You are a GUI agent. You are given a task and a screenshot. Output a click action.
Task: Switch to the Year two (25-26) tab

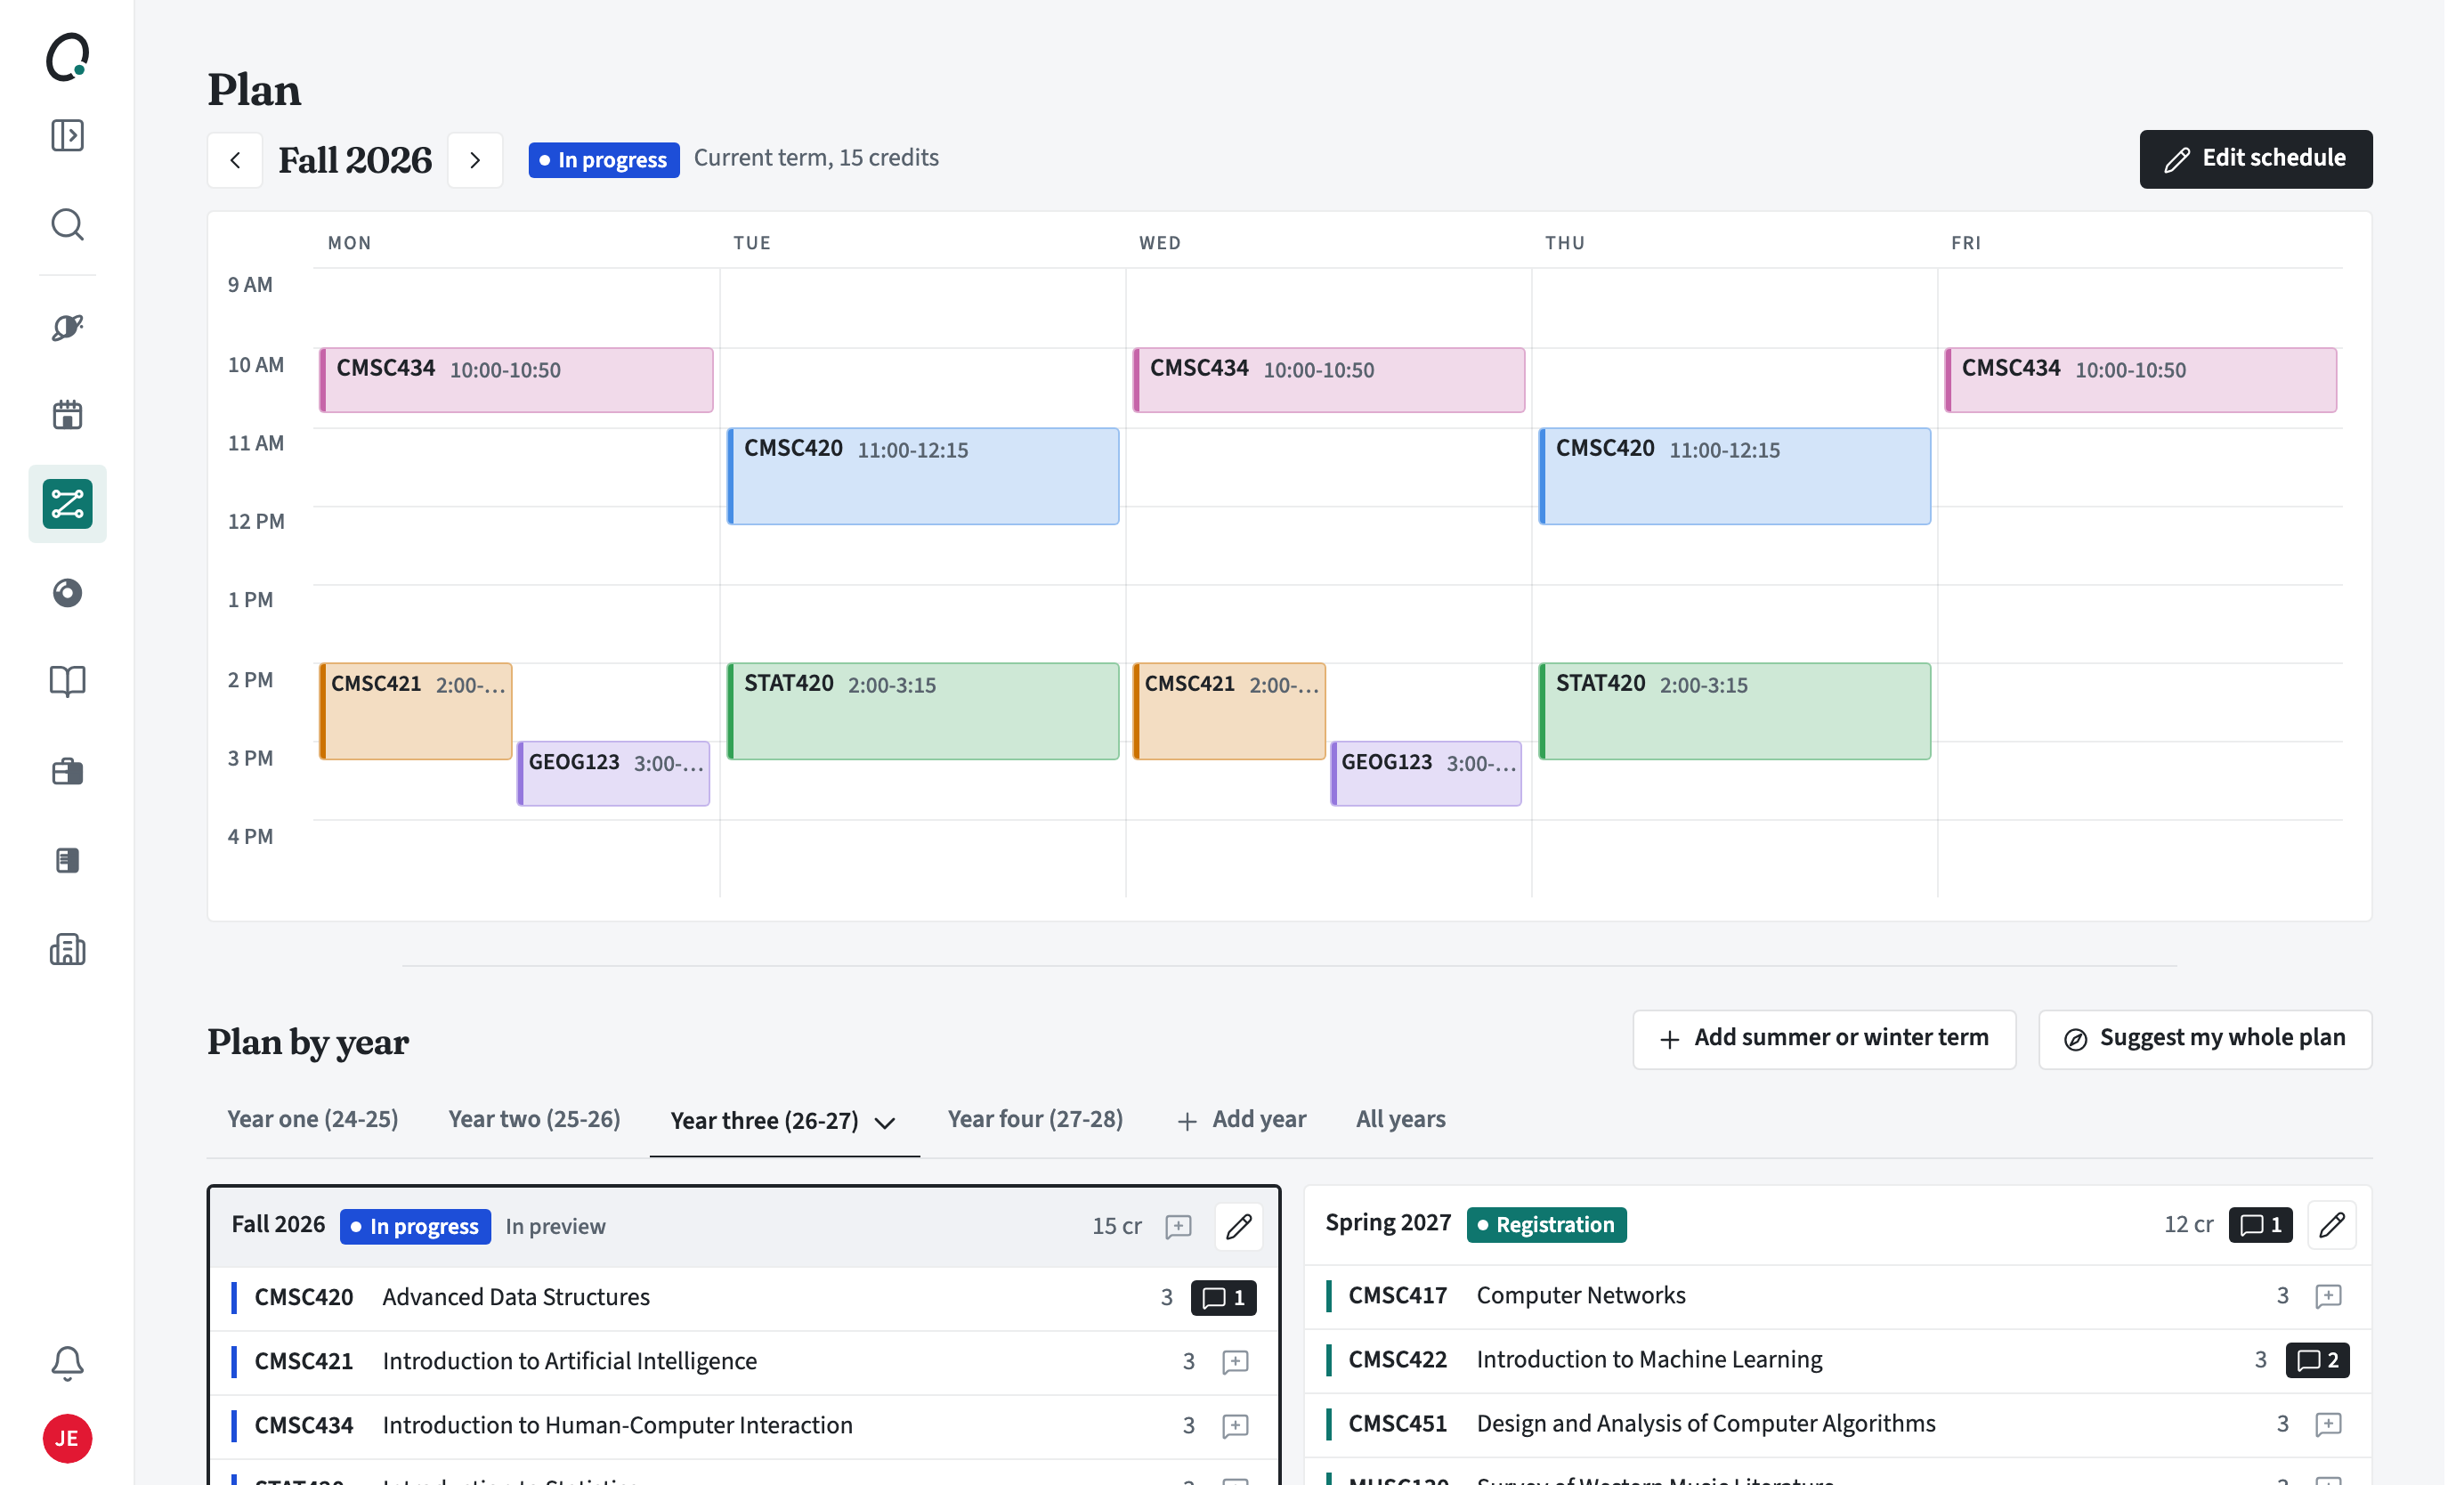(x=534, y=1119)
